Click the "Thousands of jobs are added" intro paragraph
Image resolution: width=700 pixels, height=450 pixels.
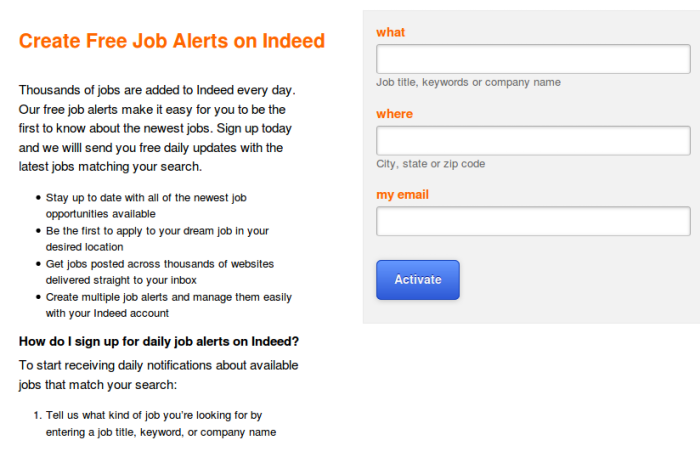(x=157, y=128)
